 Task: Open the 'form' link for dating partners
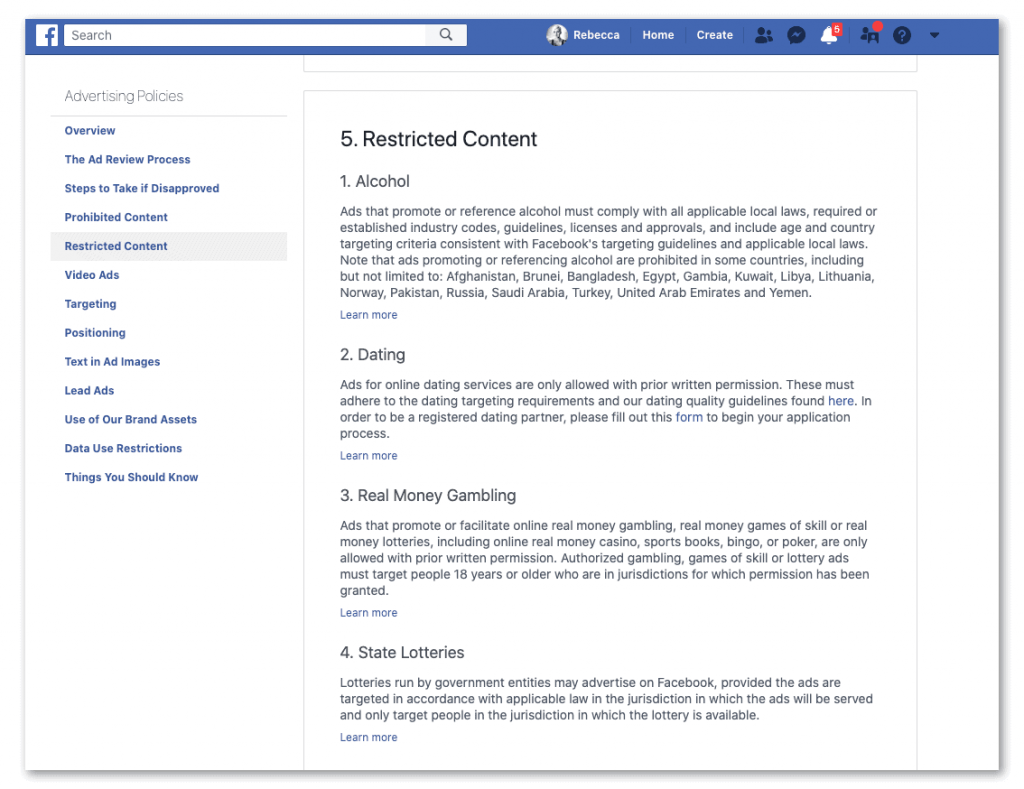click(689, 417)
